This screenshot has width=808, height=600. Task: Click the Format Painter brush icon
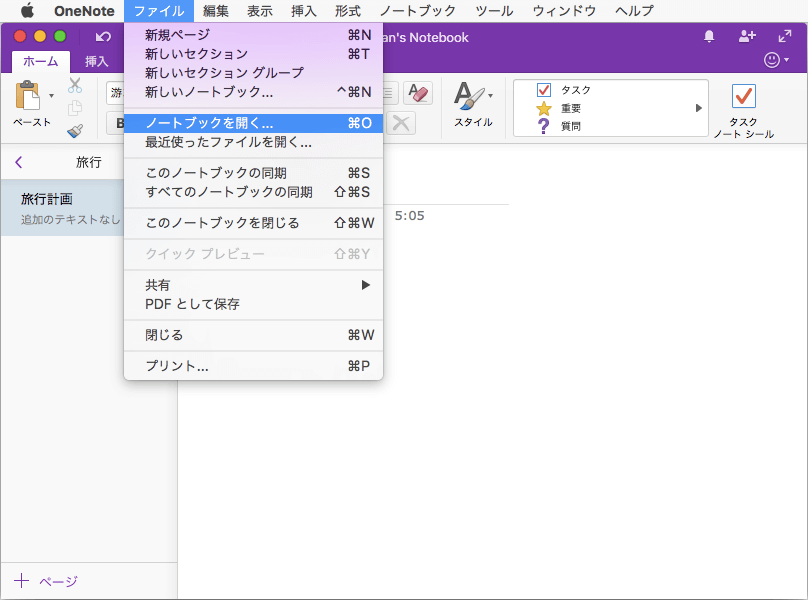[x=75, y=130]
